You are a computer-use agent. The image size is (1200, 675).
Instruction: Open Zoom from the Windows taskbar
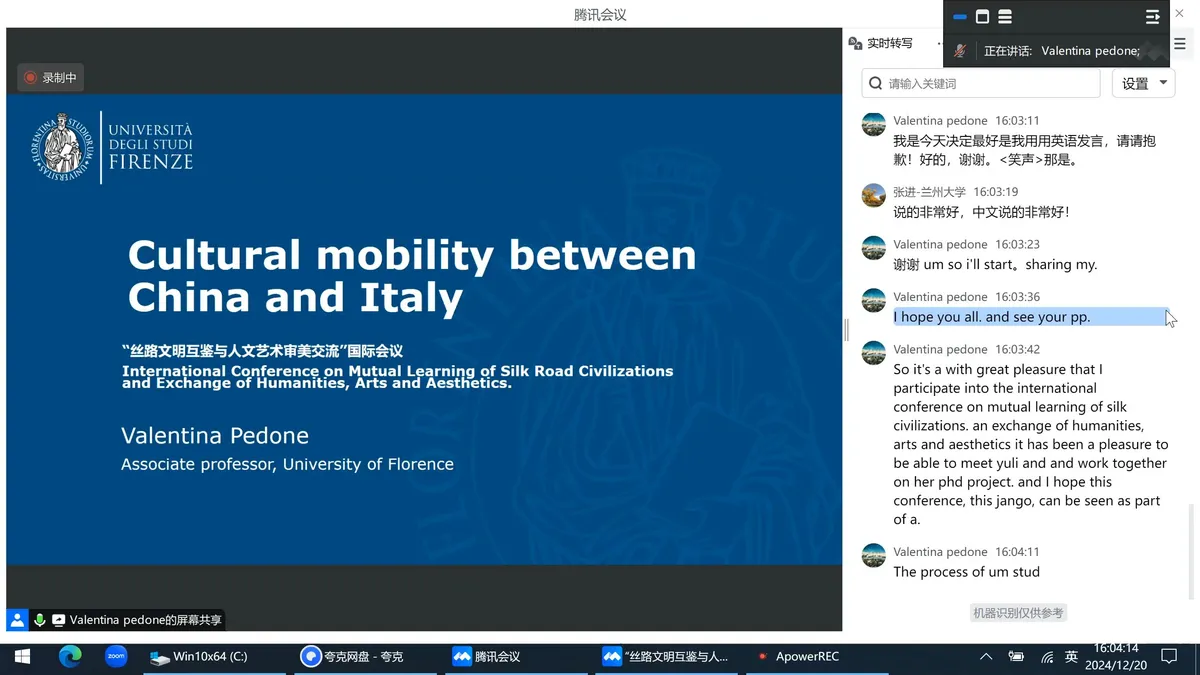coord(116,656)
